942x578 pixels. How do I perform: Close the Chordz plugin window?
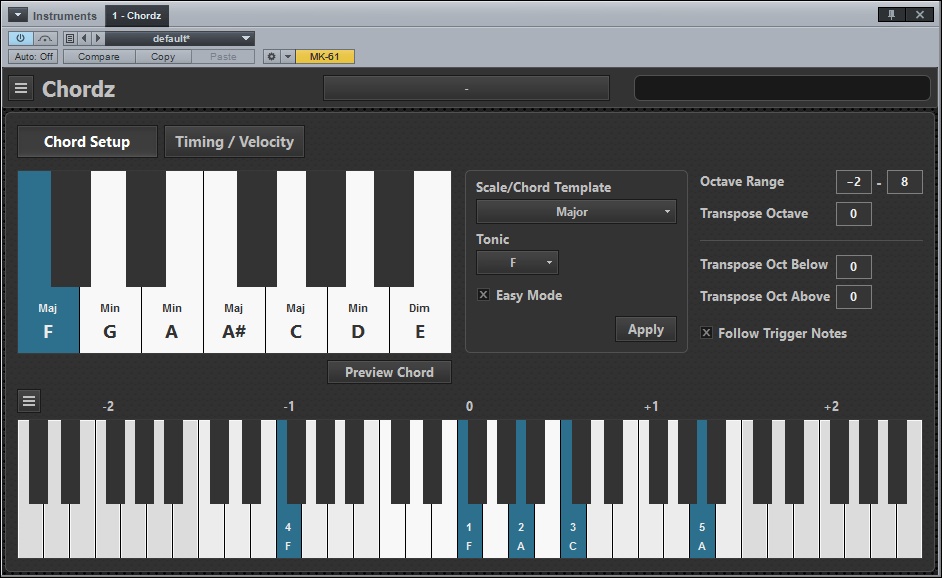click(920, 15)
